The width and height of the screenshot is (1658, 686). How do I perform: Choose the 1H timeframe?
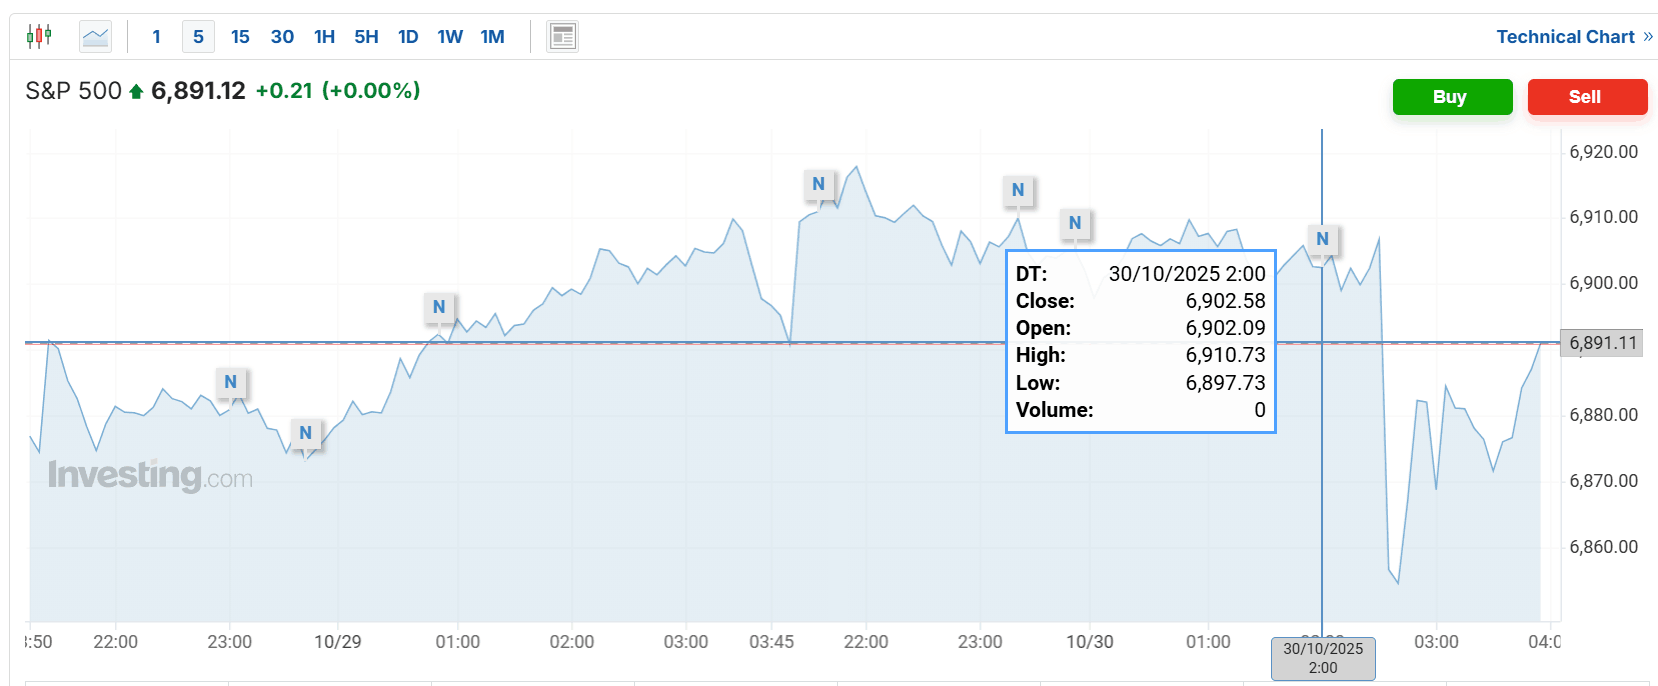click(x=324, y=37)
